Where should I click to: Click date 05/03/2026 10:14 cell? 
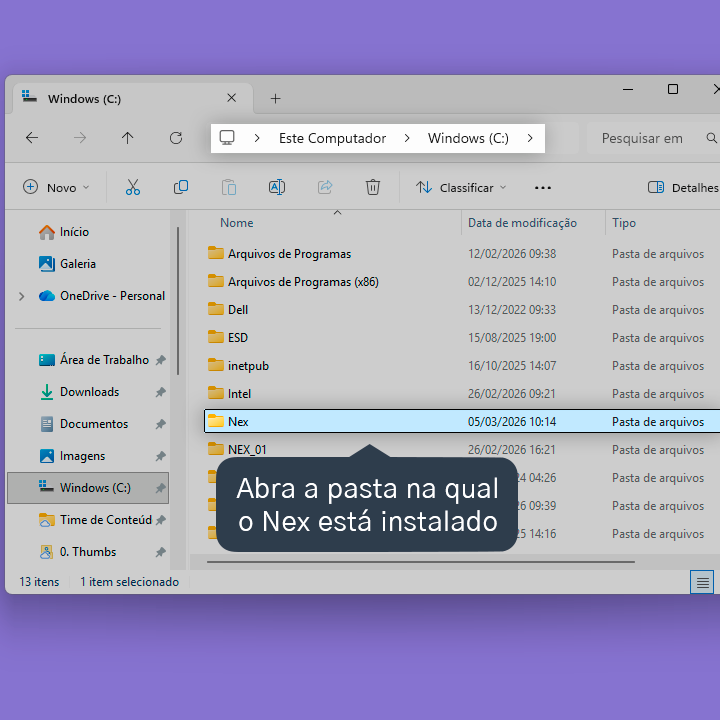coord(512,422)
